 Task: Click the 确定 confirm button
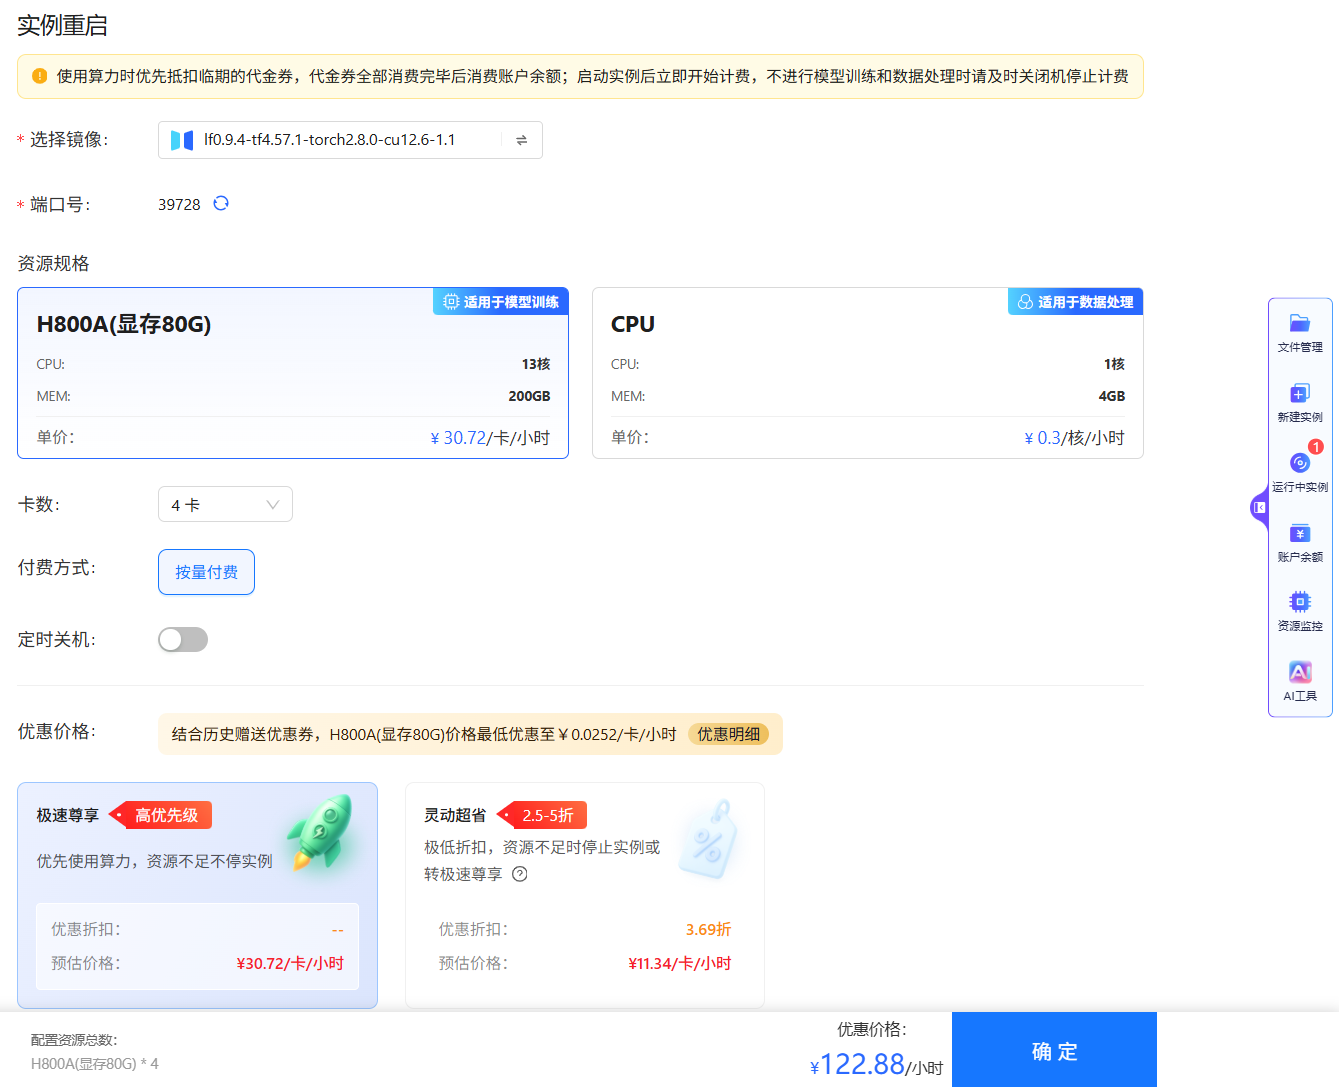click(1054, 1051)
